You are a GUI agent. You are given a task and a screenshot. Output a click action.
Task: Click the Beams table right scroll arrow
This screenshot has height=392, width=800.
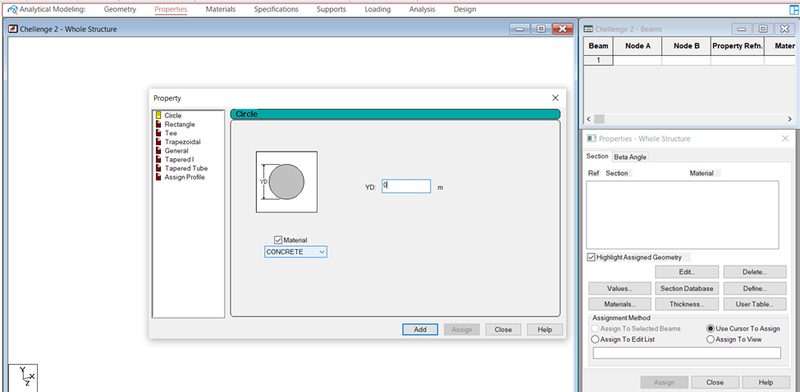coord(790,119)
